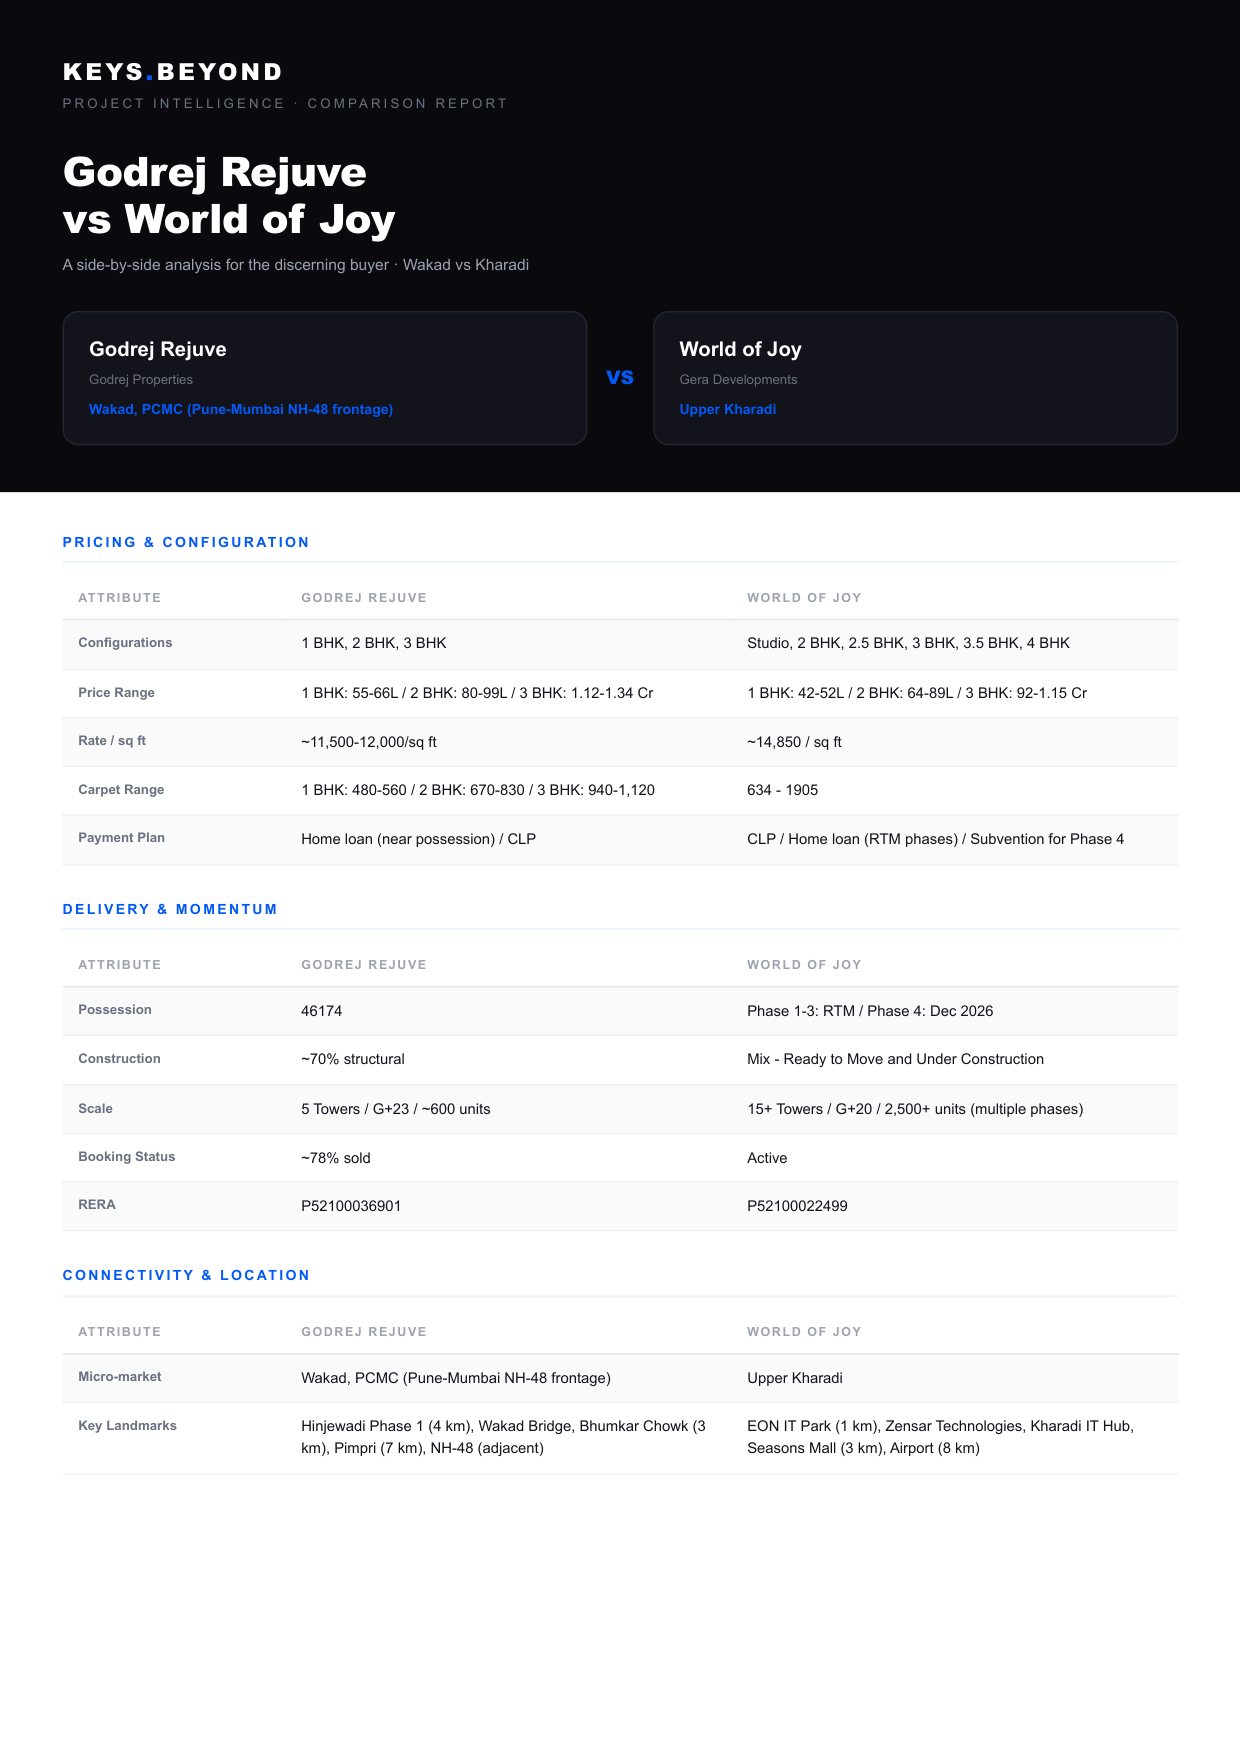Click World of Joy price range '1 BHK: 42-52L' cell
The height and width of the screenshot is (1754, 1240).
point(917,693)
